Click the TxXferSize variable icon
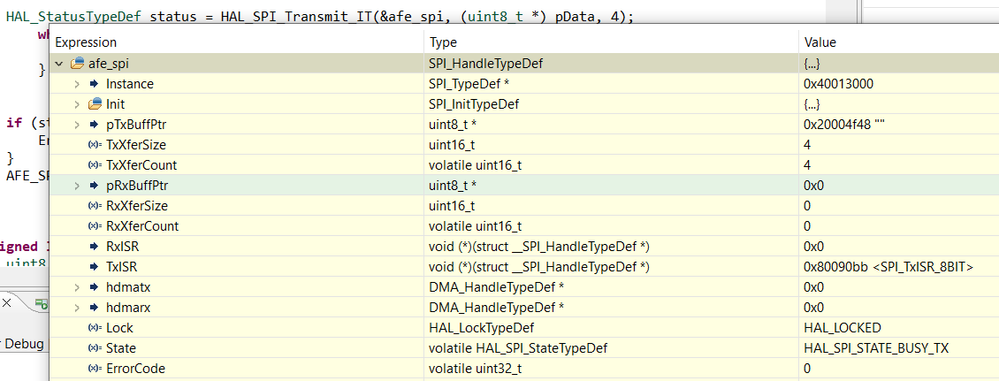This screenshot has width=999, height=381. coord(94,145)
